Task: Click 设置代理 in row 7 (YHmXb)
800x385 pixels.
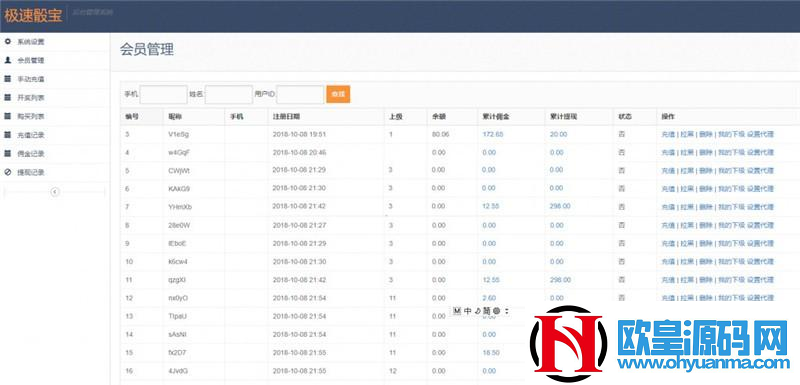Action: click(760, 207)
